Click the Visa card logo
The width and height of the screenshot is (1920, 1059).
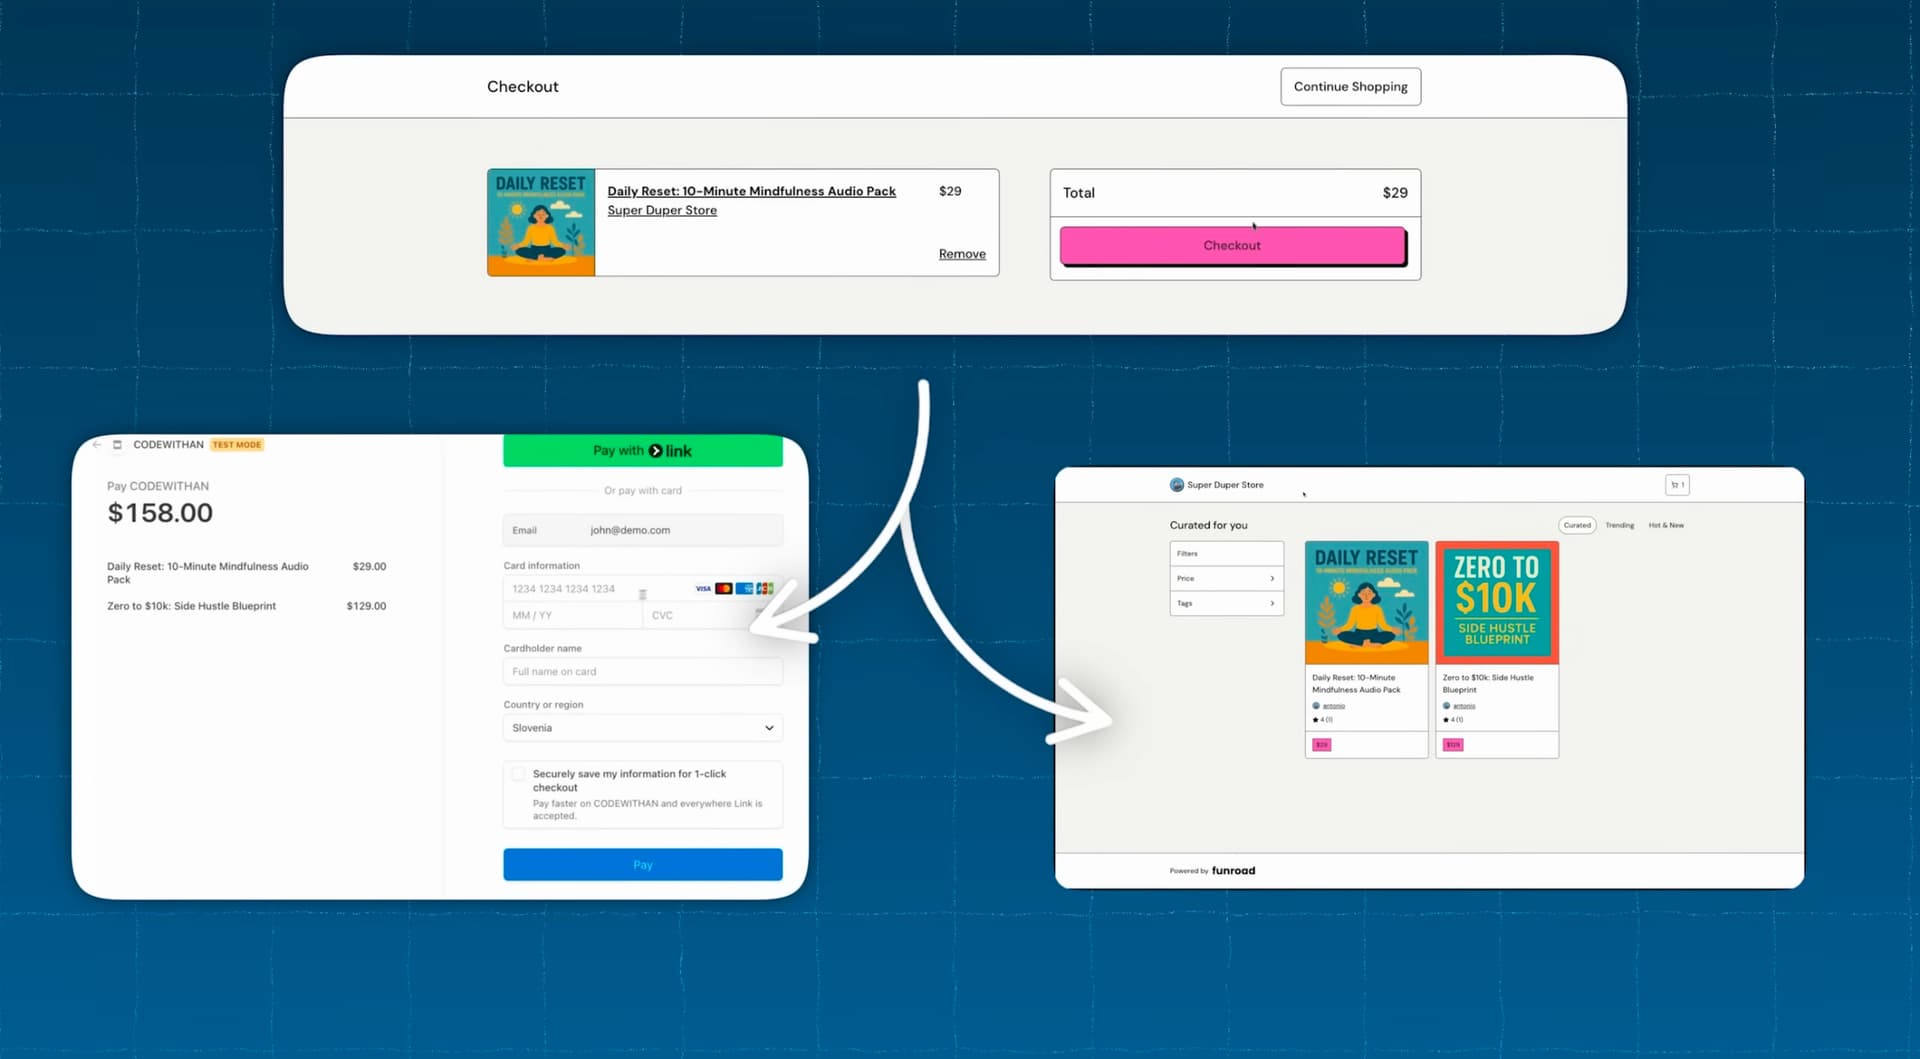pyautogui.click(x=703, y=589)
